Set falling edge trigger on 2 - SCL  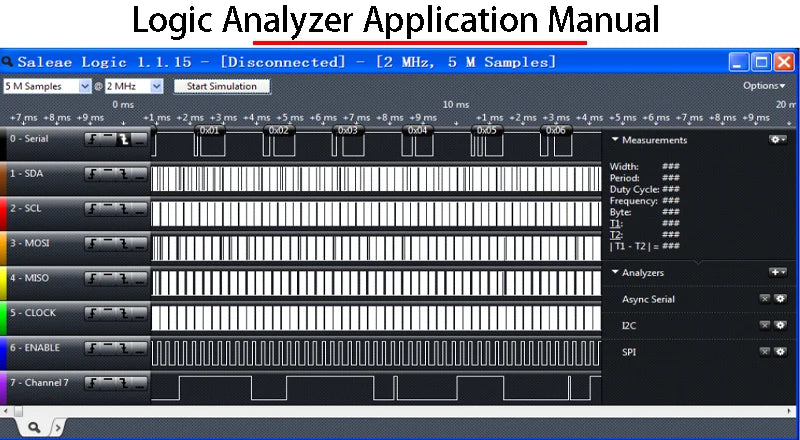point(124,209)
